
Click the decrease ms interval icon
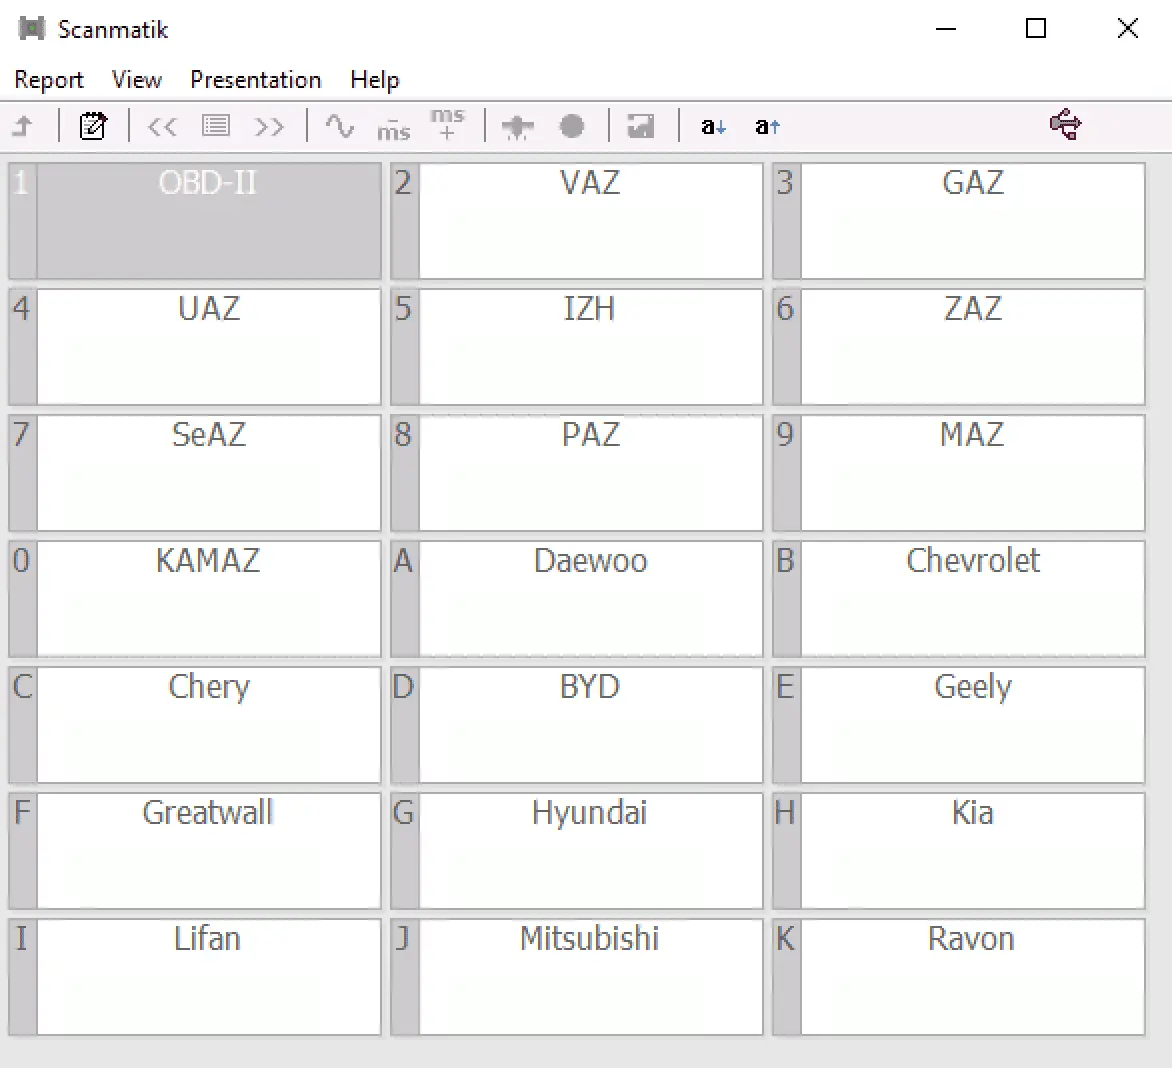(x=394, y=128)
